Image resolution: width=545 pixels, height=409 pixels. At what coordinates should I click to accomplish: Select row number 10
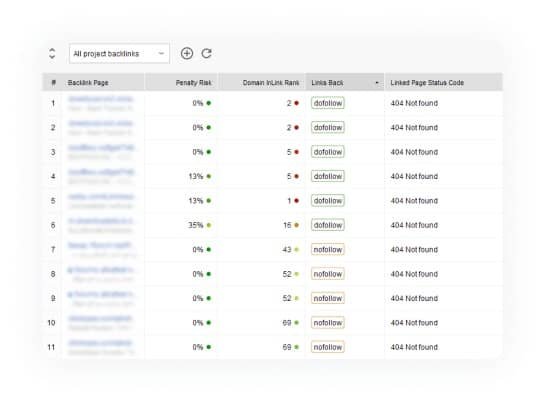tap(51, 323)
